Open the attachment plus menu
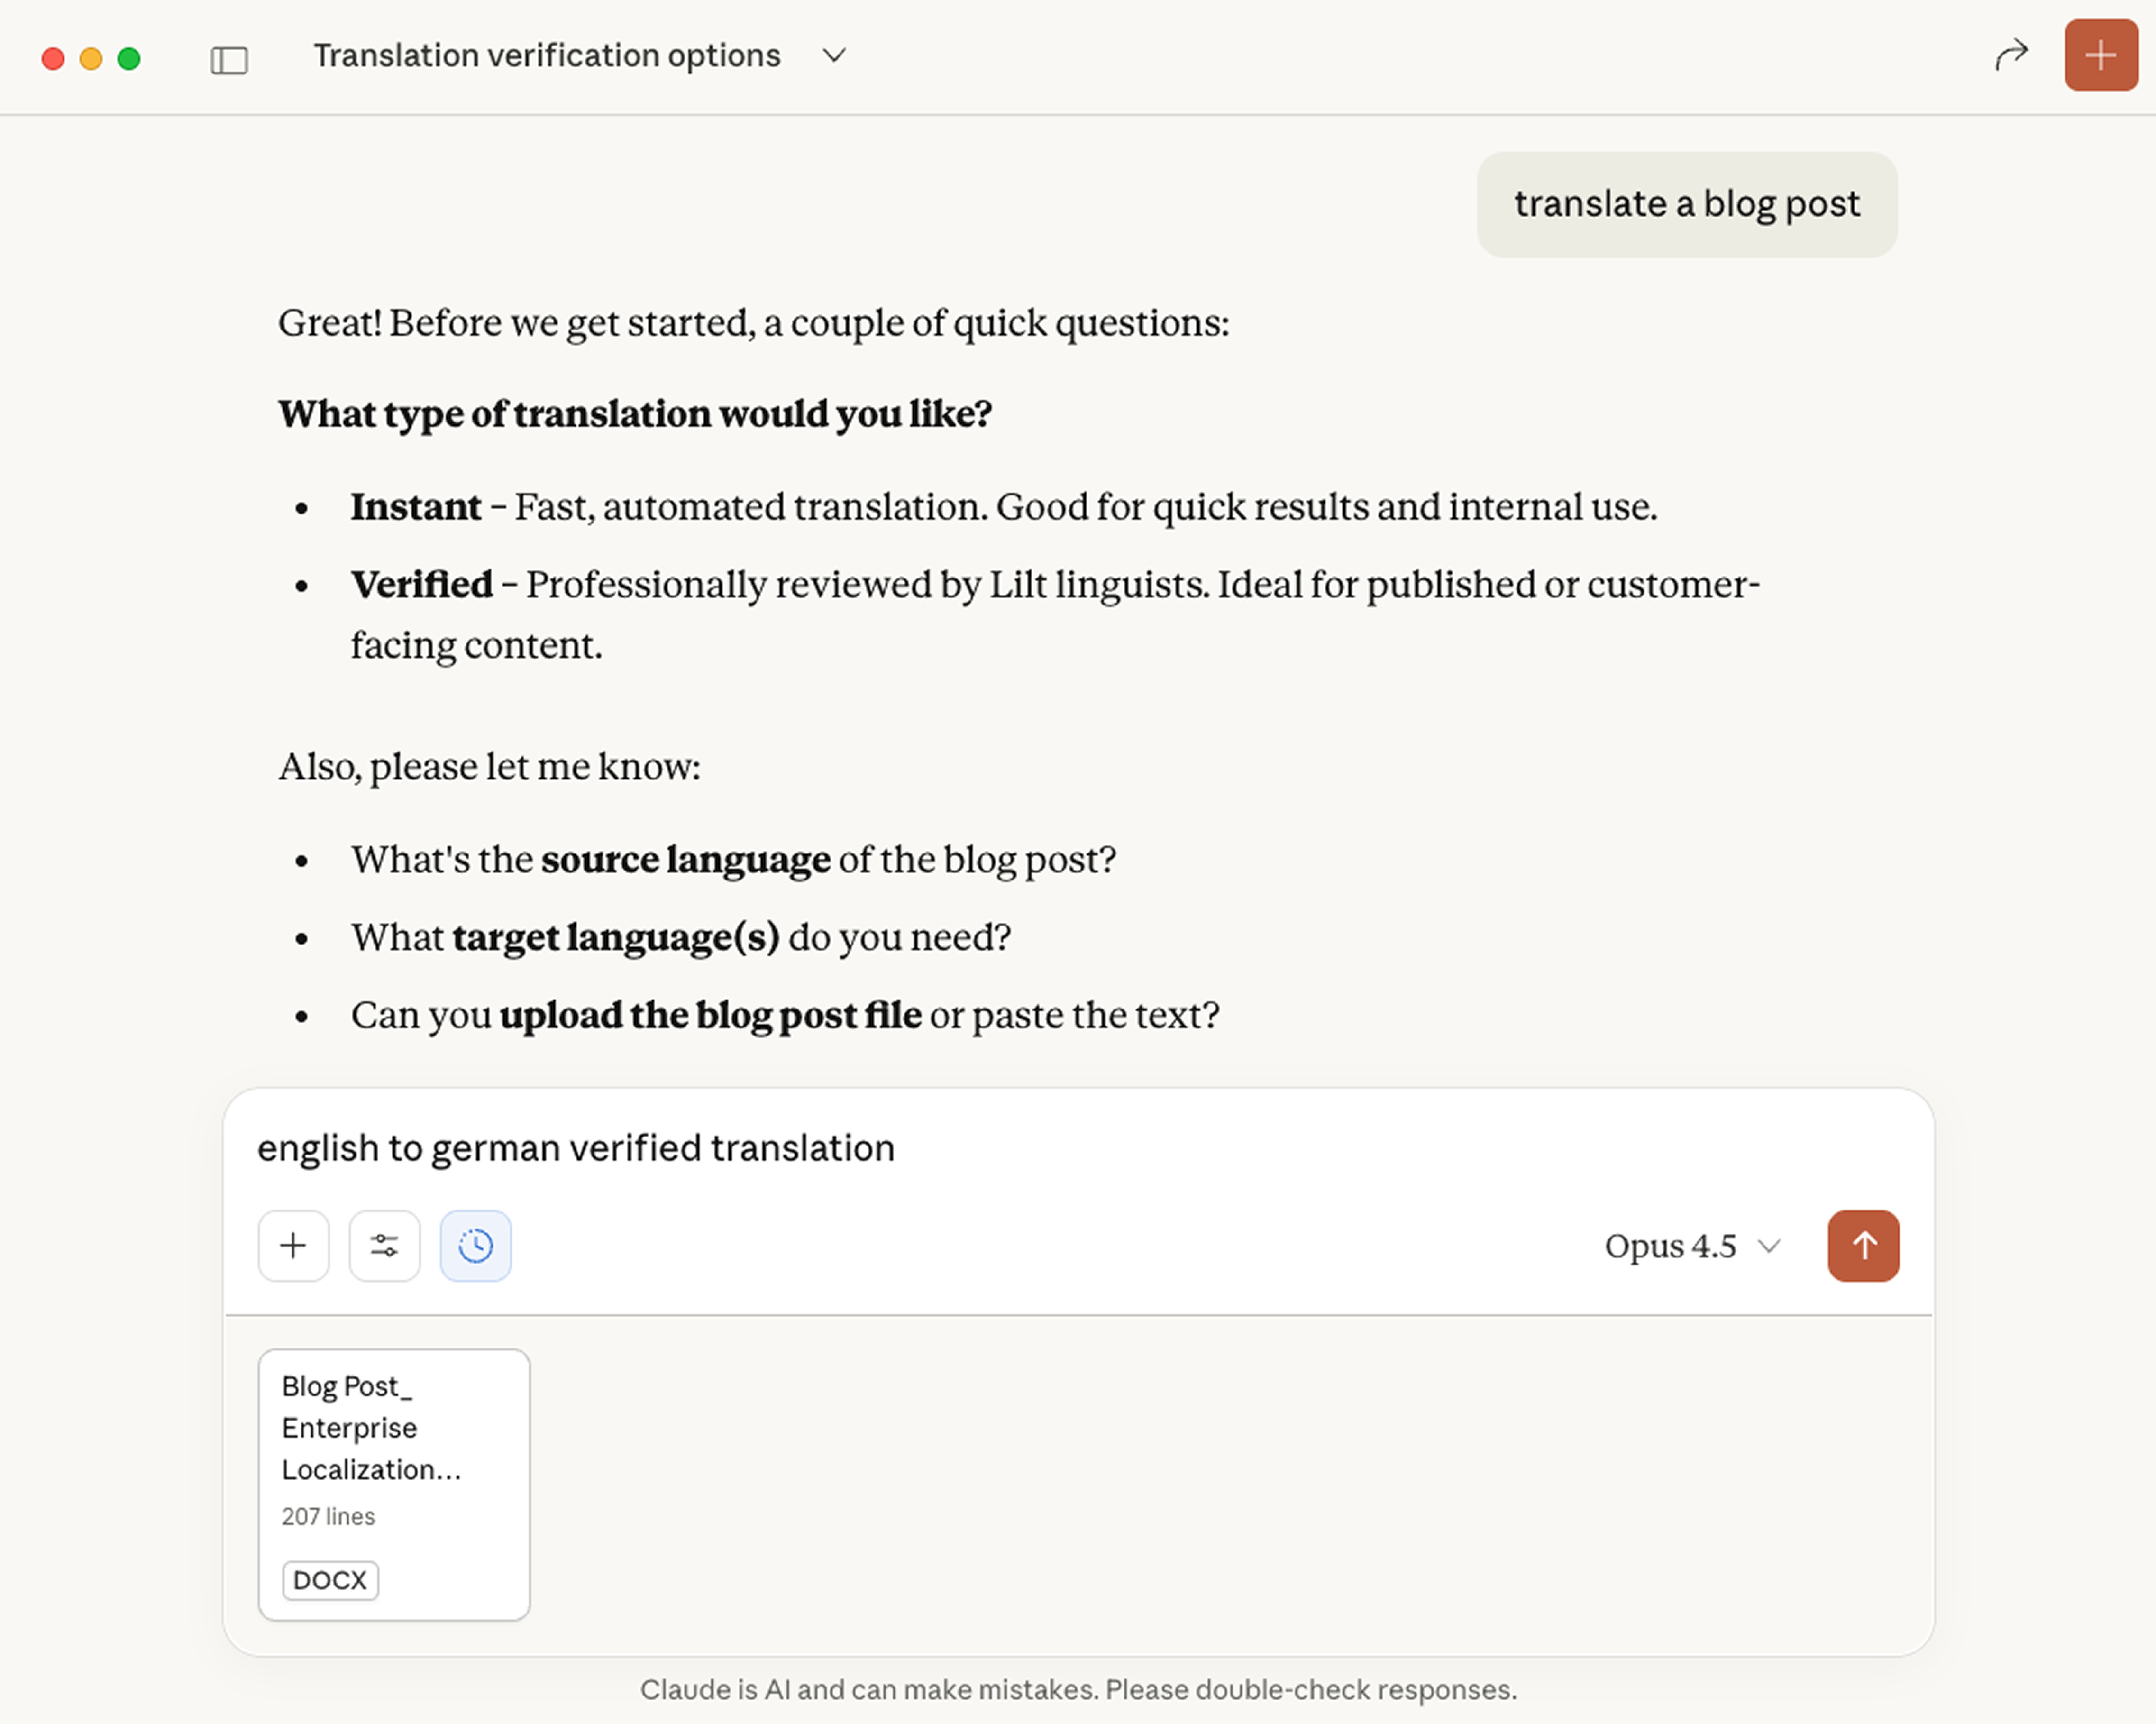 pyautogui.click(x=293, y=1245)
